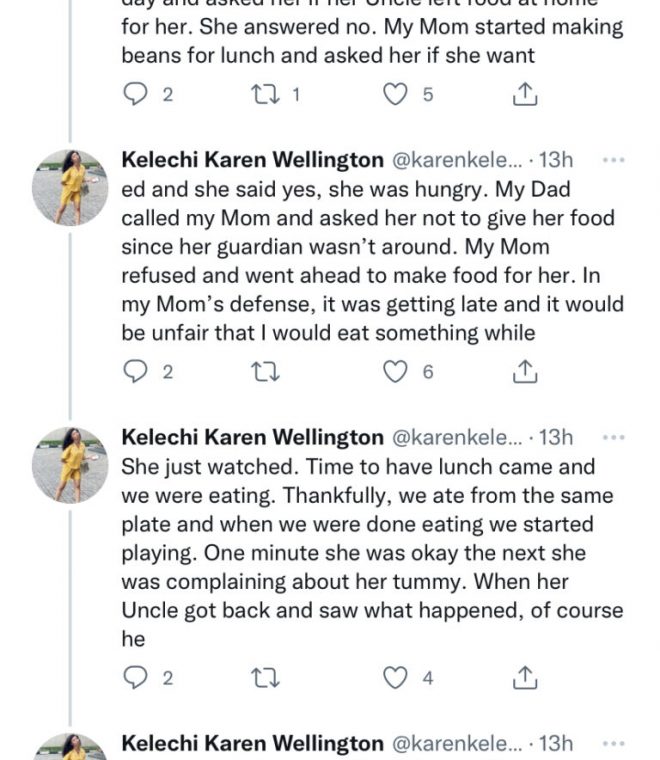660x760 pixels.
Task: Retweet the 'She just watched' tweet
Action: [264, 678]
